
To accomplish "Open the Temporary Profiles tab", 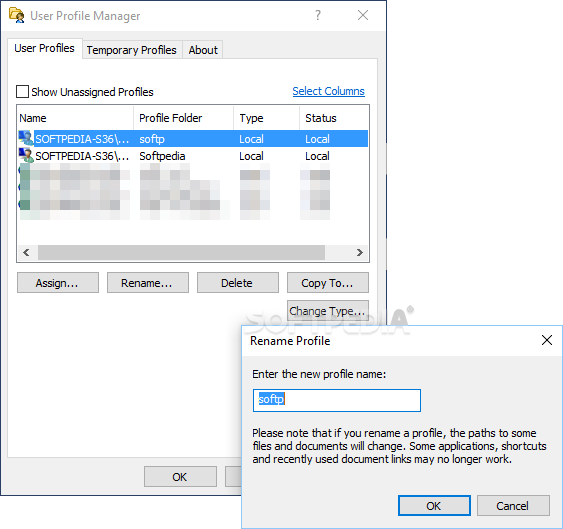I will point(132,50).
